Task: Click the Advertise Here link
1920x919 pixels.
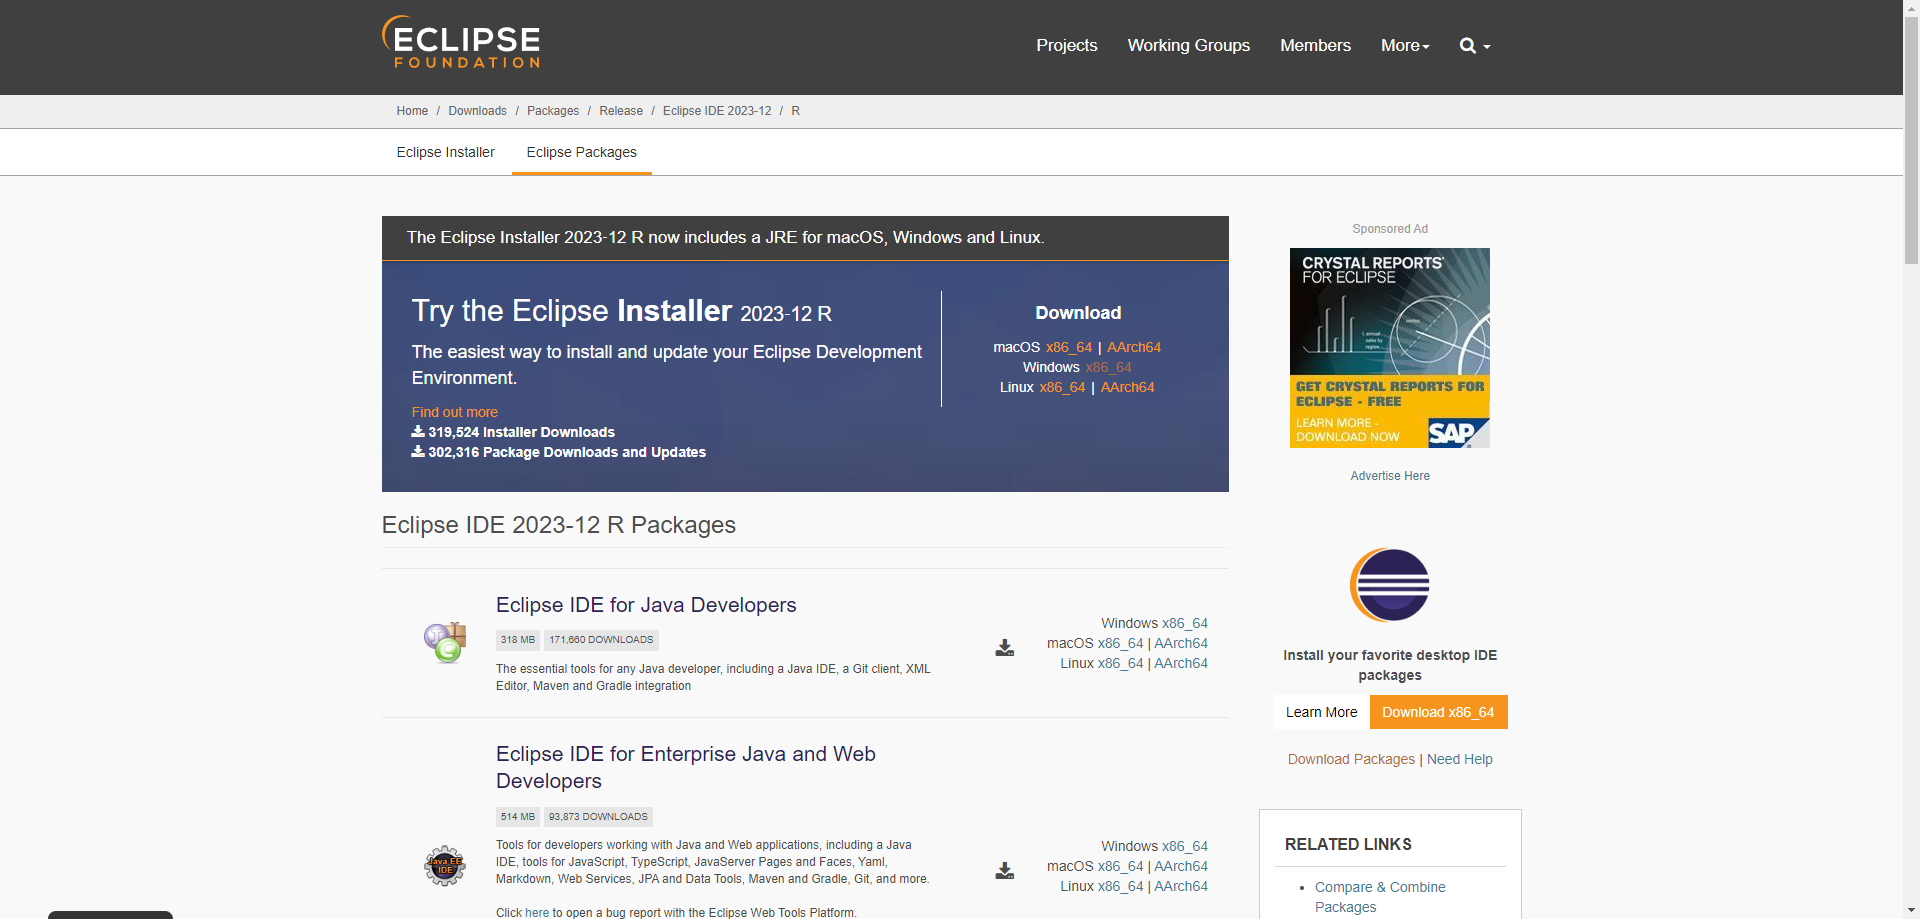Action: click(x=1390, y=476)
